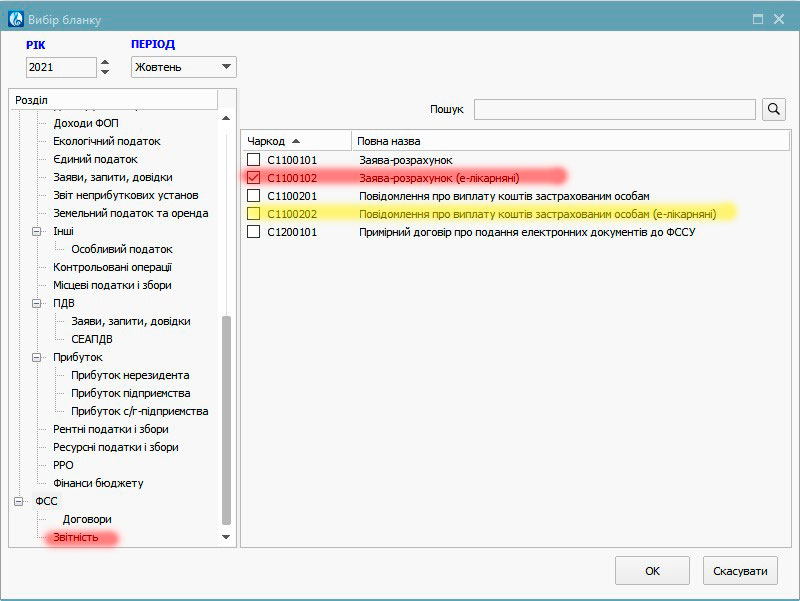This screenshot has width=800, height=601.
Task: Click into the Пошук search field
Action: (614, 109)
